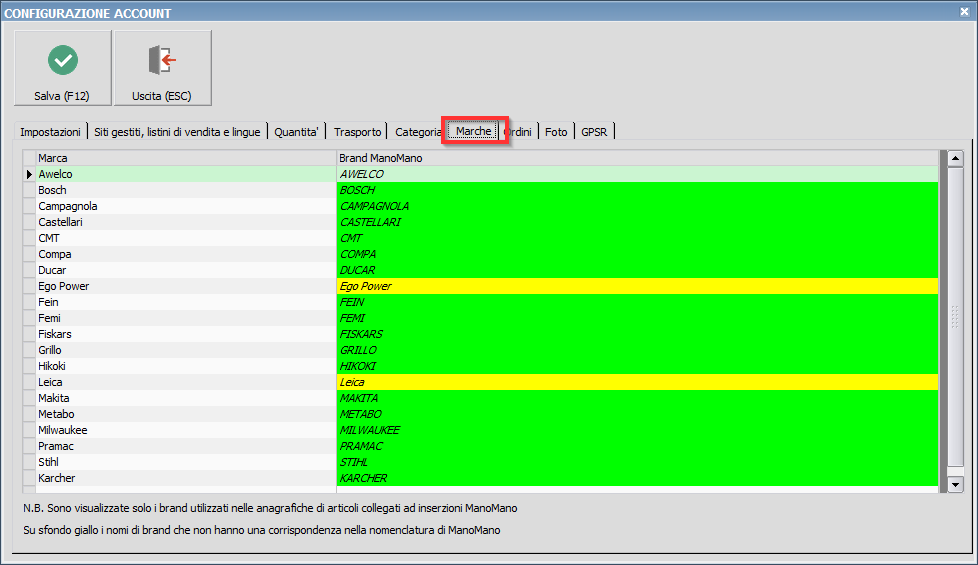Image resolution: width=978 pixels, height=565 pixels.
Task: Click the vertical scrollbar thumb
Action: pos(955,317)
